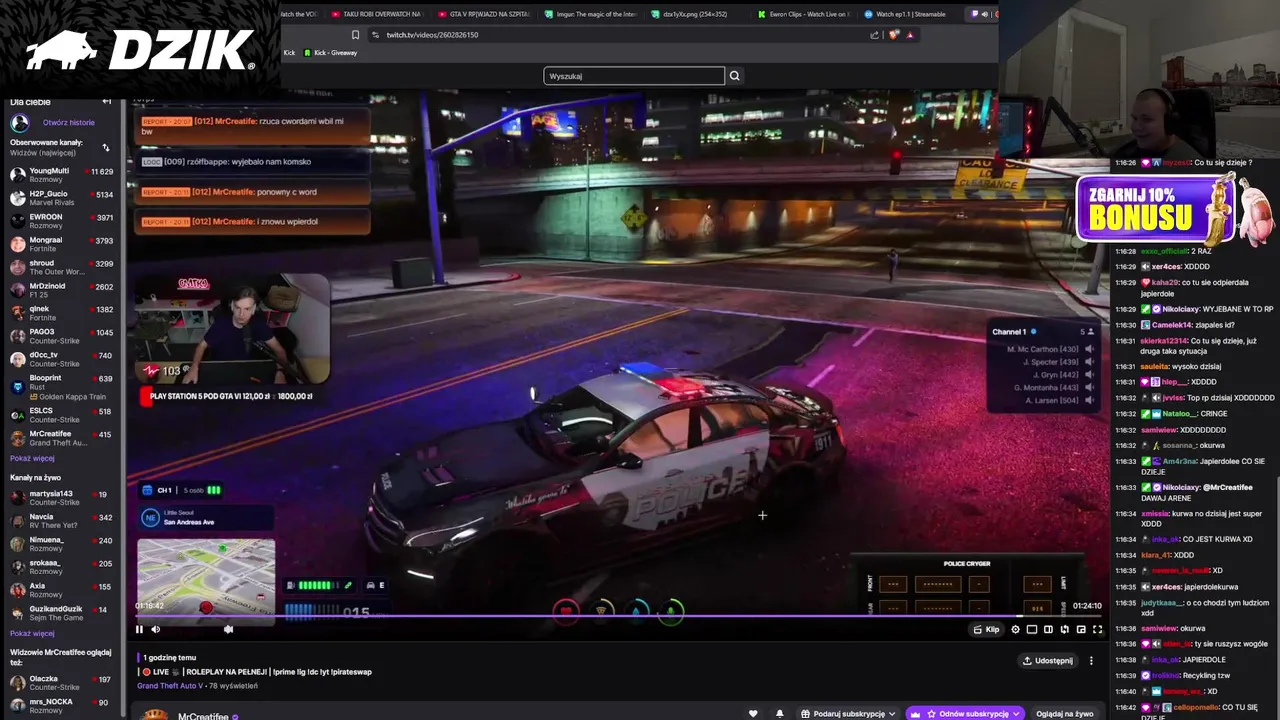
Task: Click the twitch.tv address bar URL
Action: pyautogui.click(x=432, y=35)
